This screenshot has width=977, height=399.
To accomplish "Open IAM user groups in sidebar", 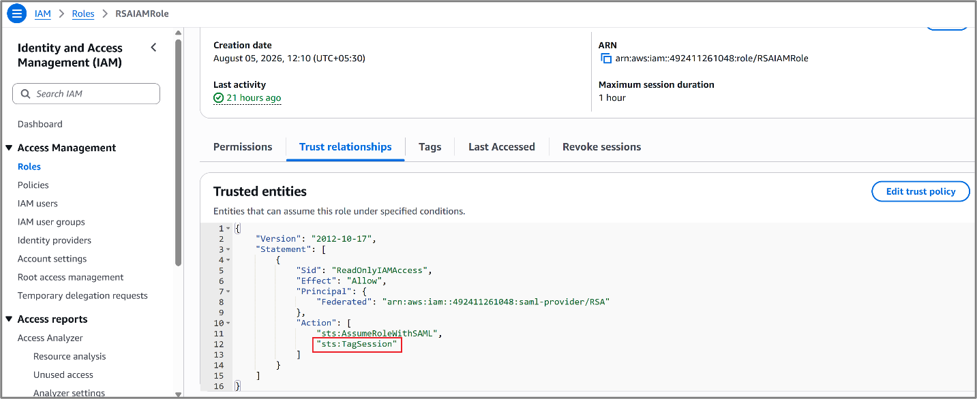I will click(x=51, y=222).
